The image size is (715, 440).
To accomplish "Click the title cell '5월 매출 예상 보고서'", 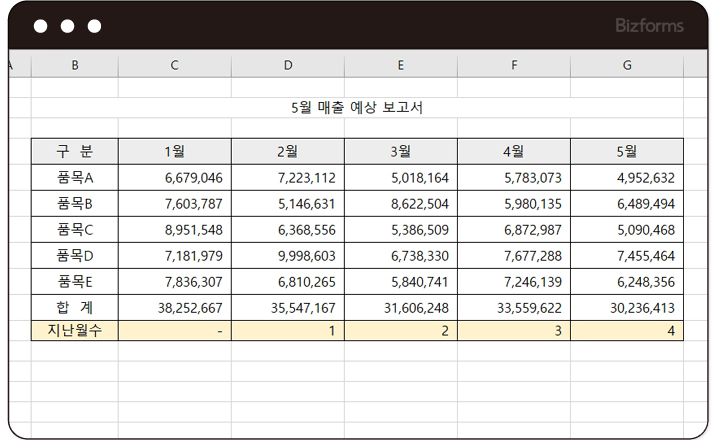I will 358,108.
